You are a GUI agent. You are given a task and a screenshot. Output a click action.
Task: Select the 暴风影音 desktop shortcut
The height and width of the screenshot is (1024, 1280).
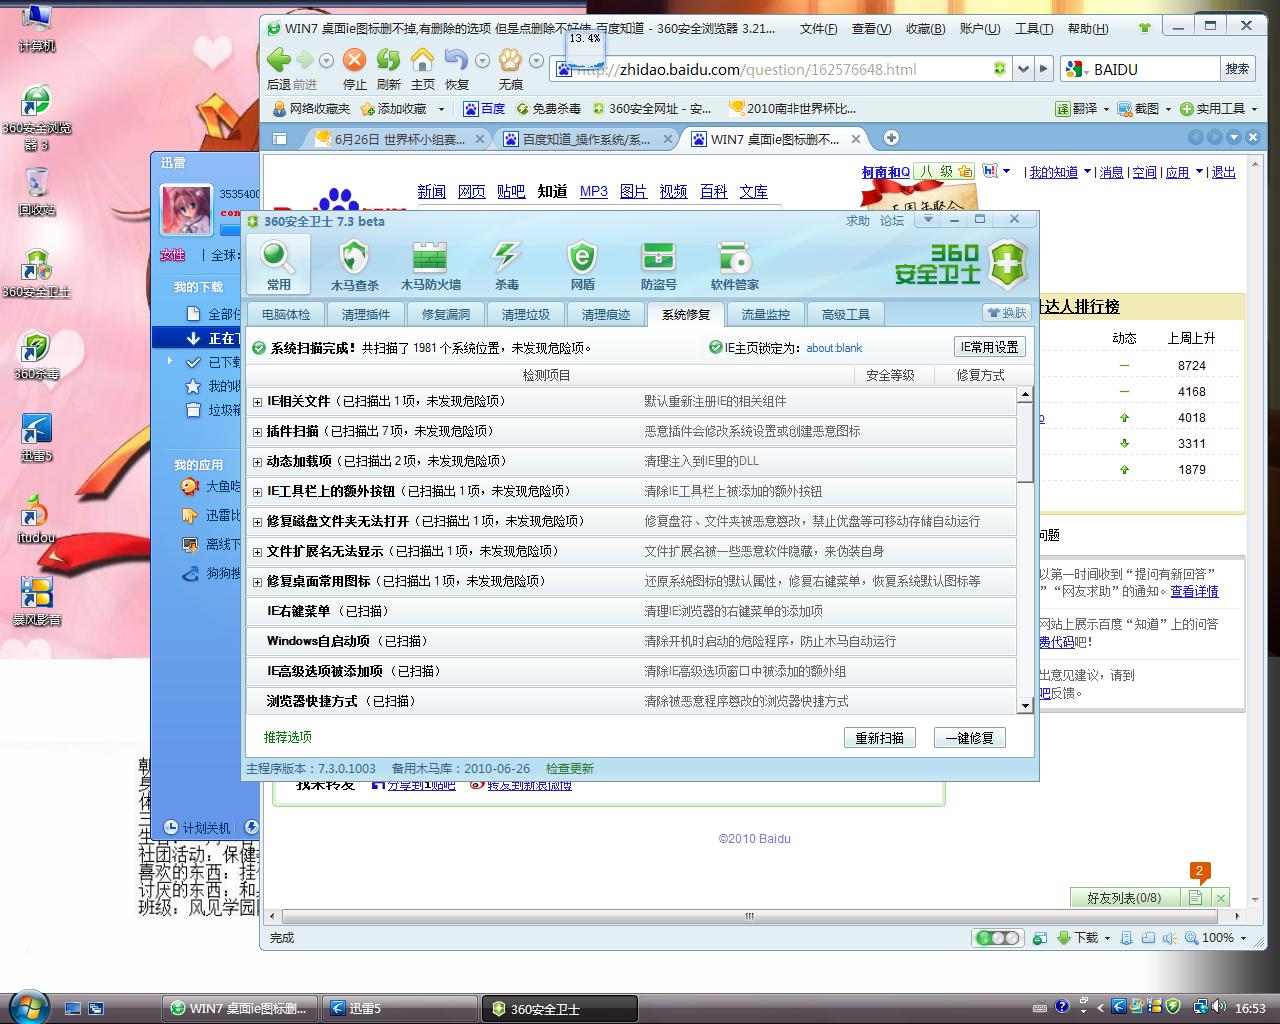pyautogui.click(x=37, y=602)
